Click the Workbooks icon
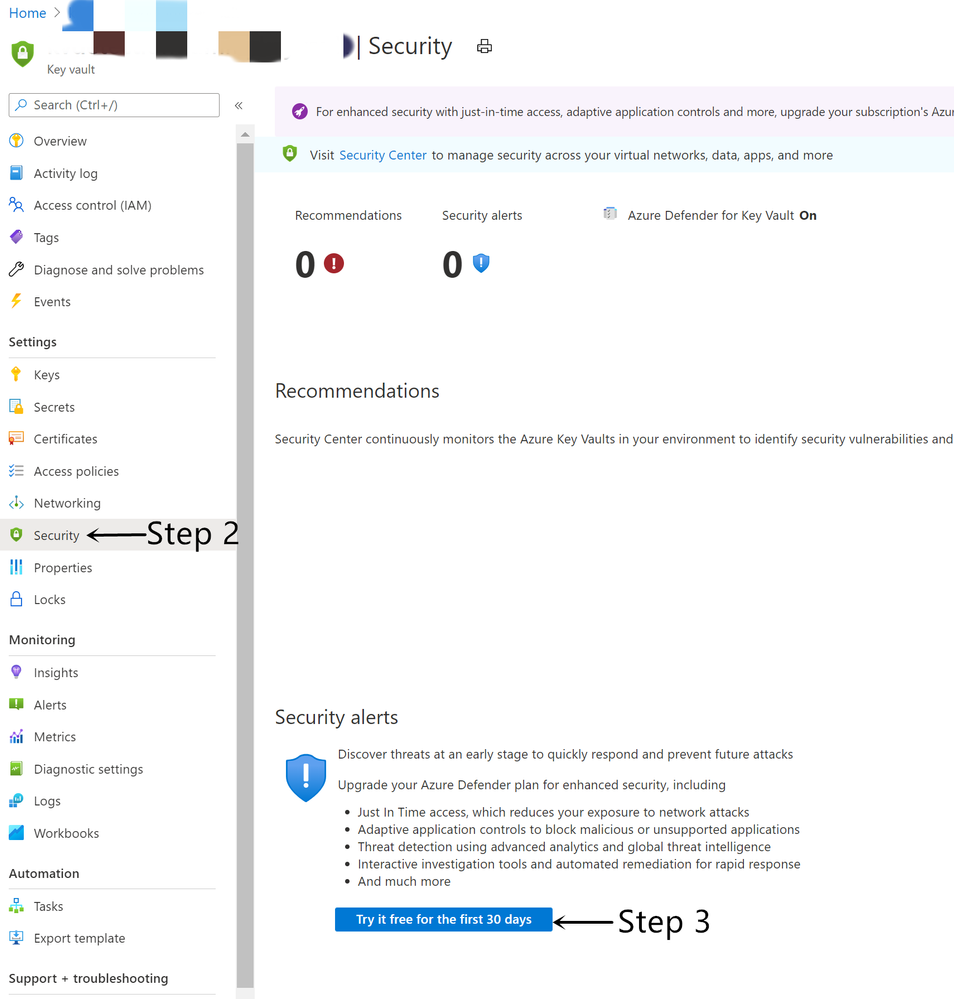This screenshot has width=954, height=999. [17, 833]
